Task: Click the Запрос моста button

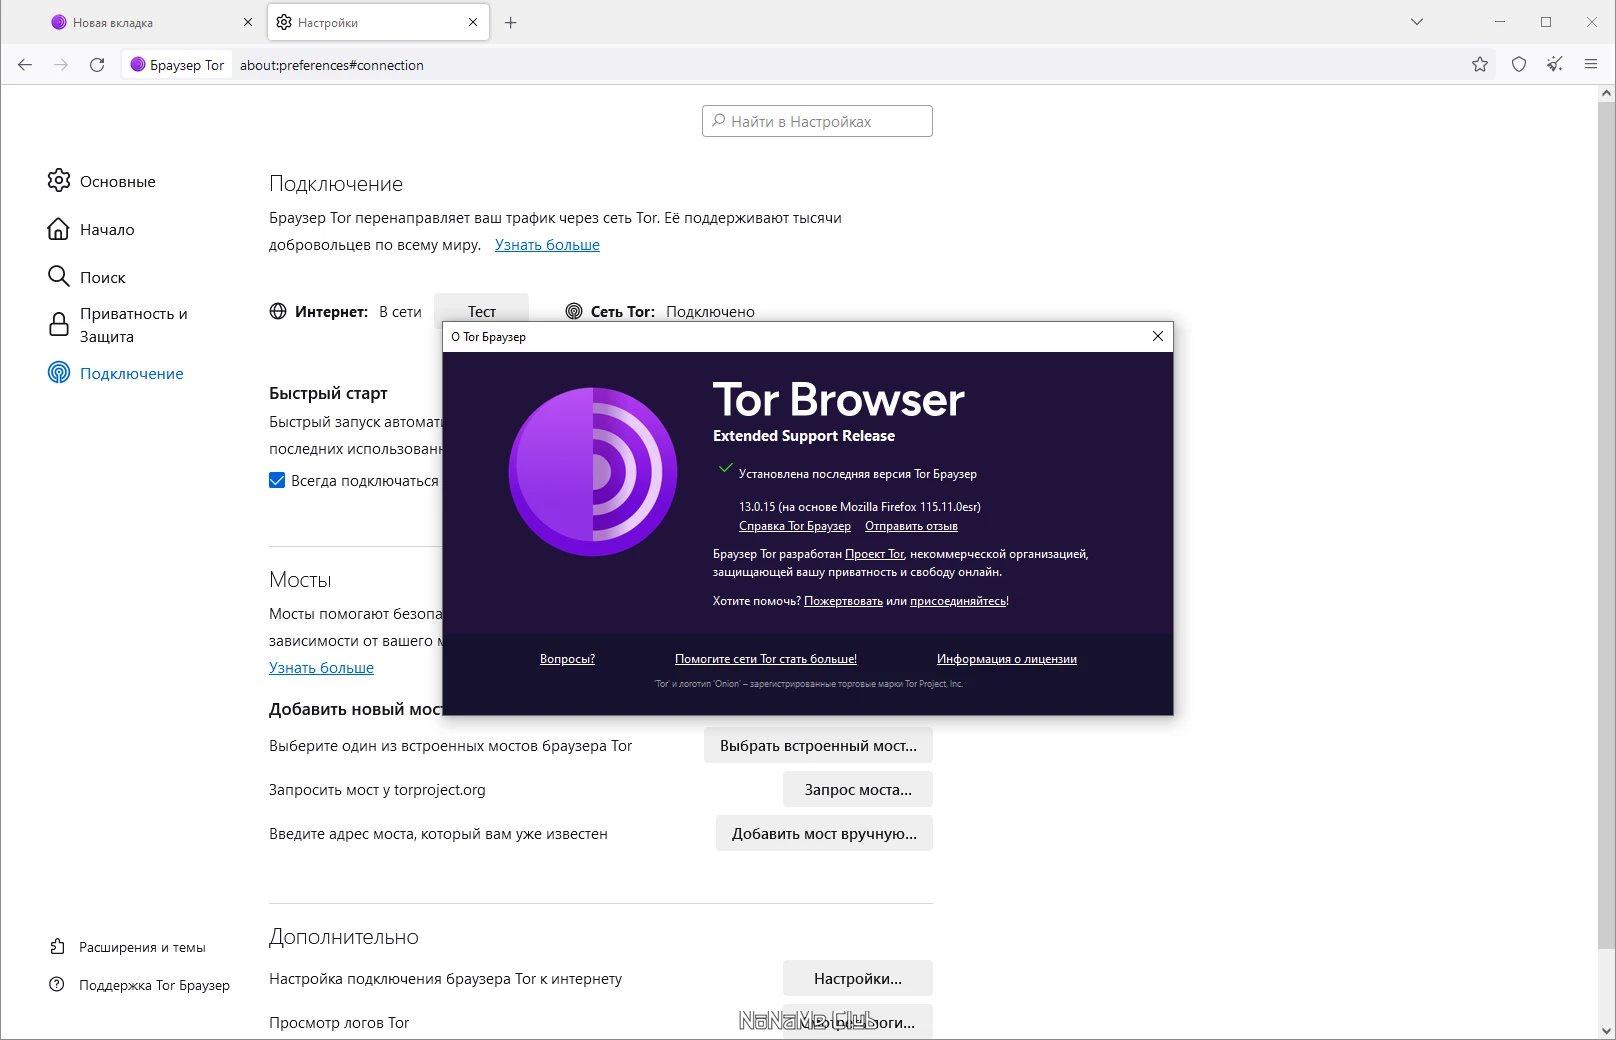Action: tap(858, 789)
